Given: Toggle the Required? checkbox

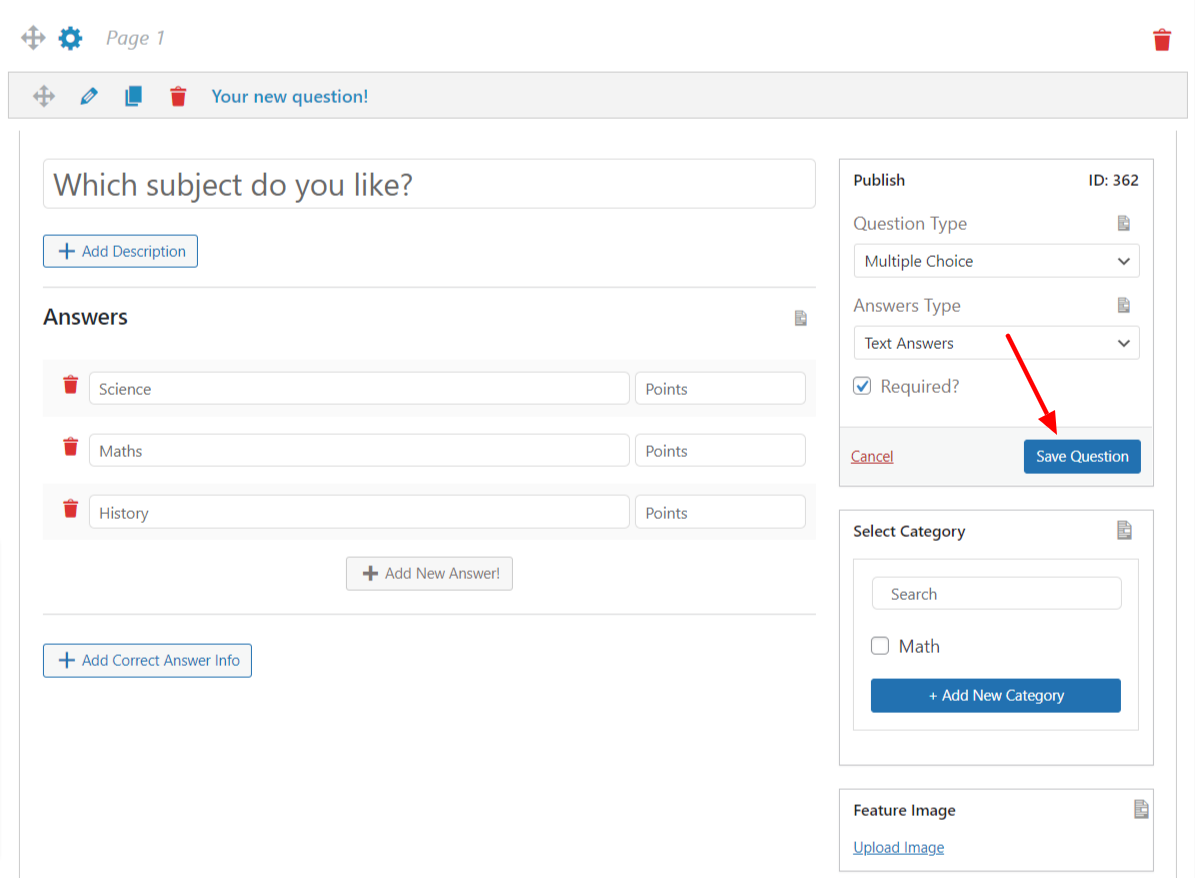Looking at the screenshot, I should [862, 386].
